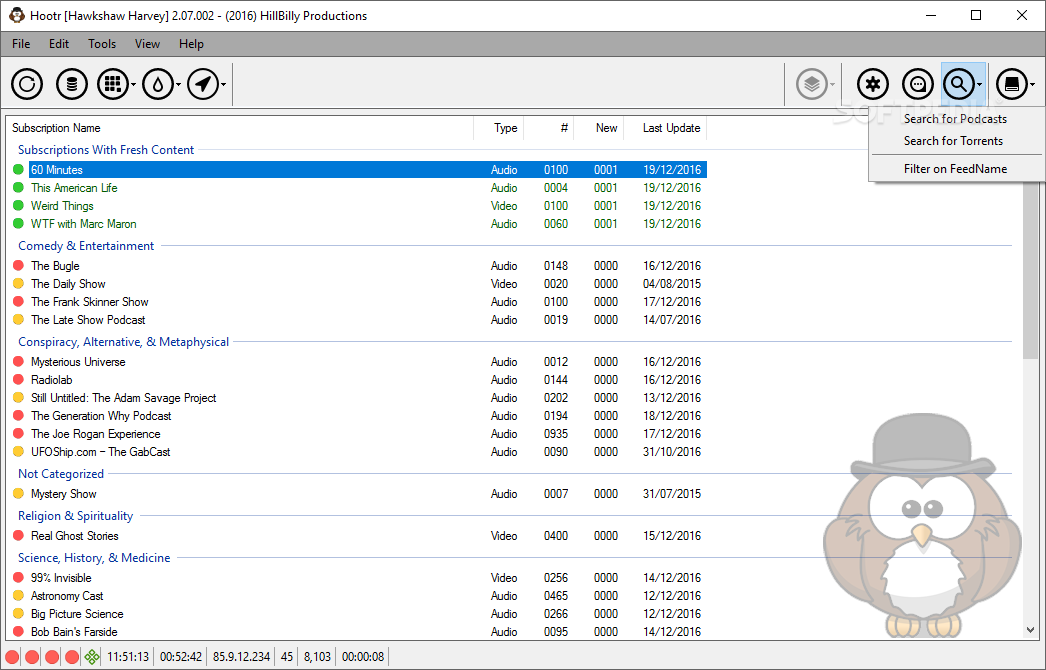
Task: Open the View menu
Action: [x=147, y=44]
